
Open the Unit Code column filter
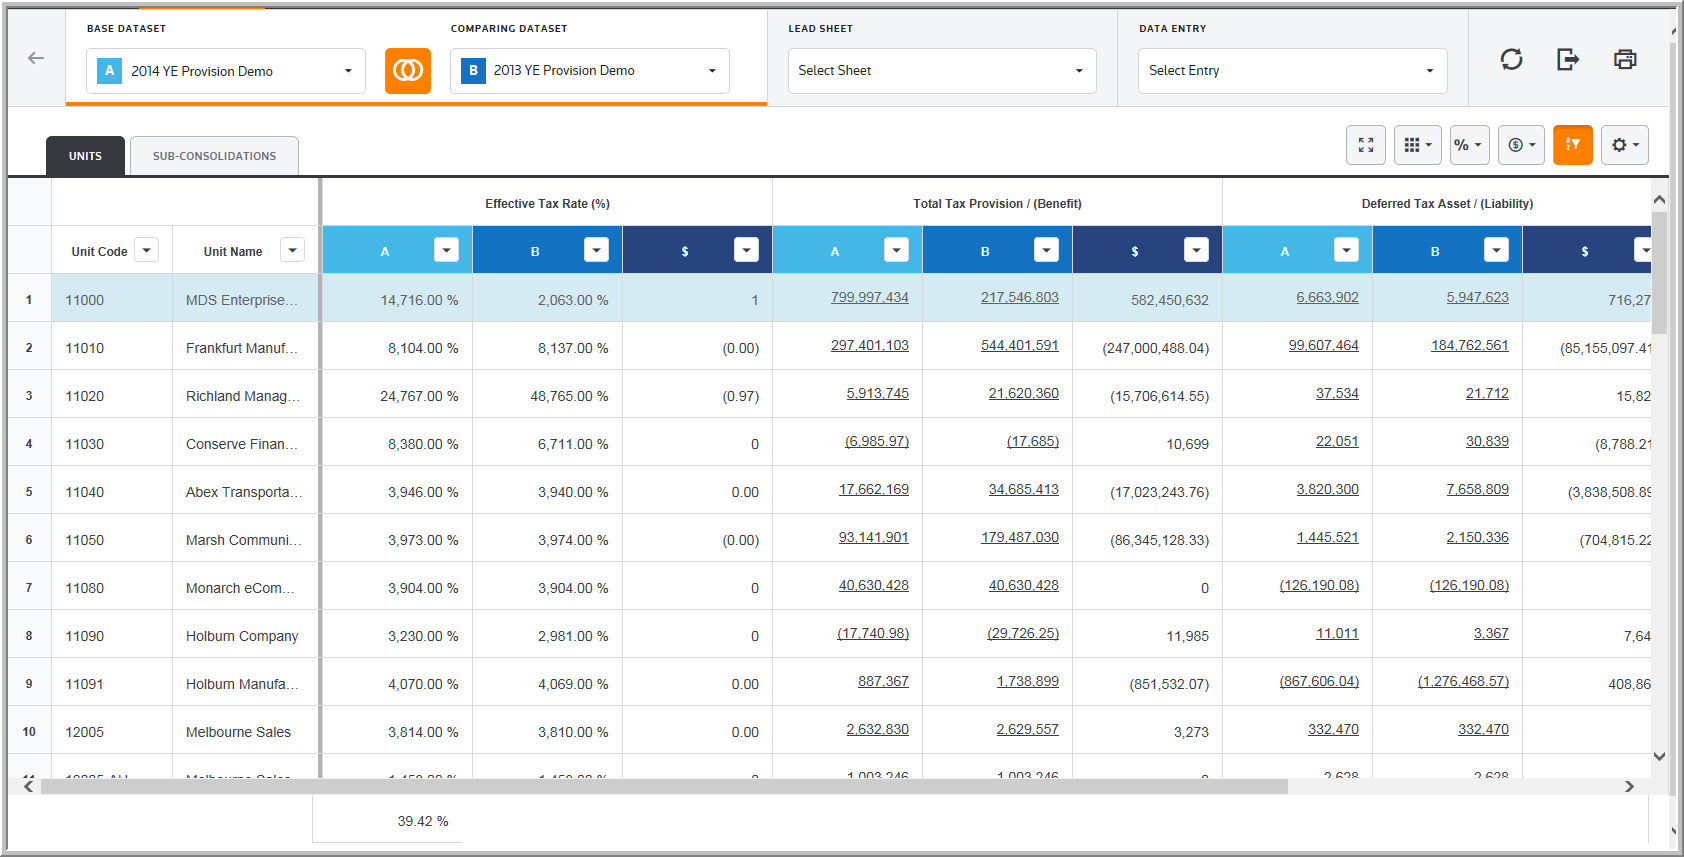click(147, 250)
